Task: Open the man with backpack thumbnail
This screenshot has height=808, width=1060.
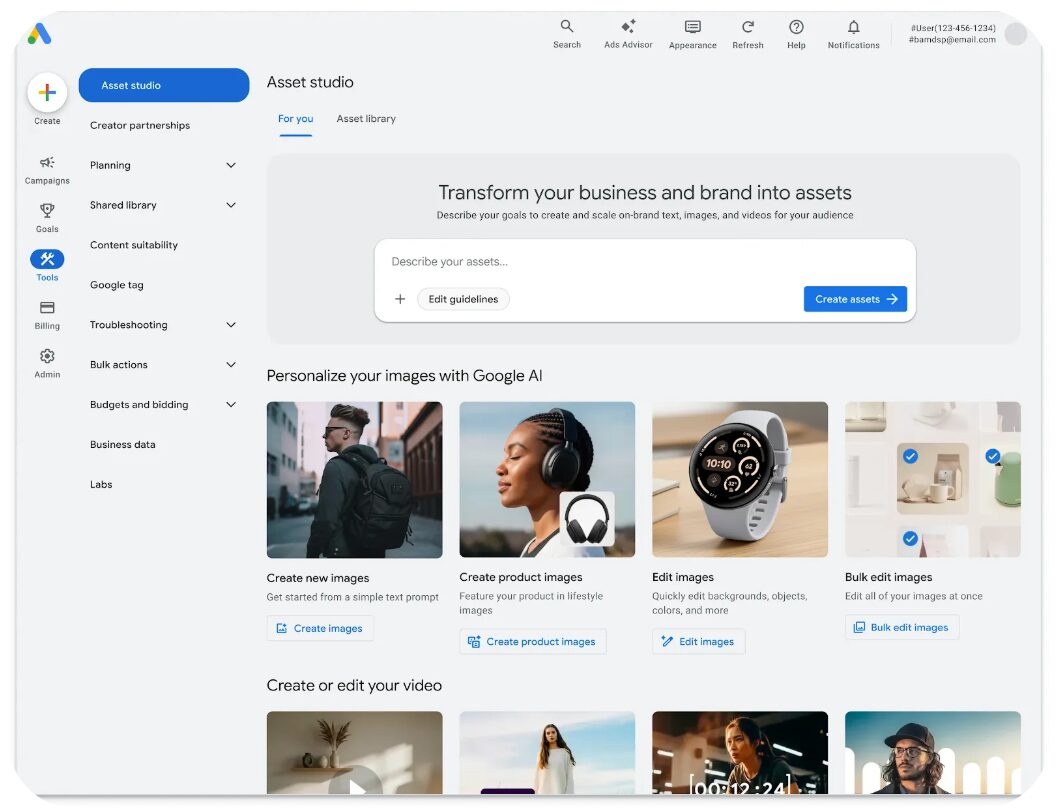Action: pyautogui.click(x=354, y=480)
